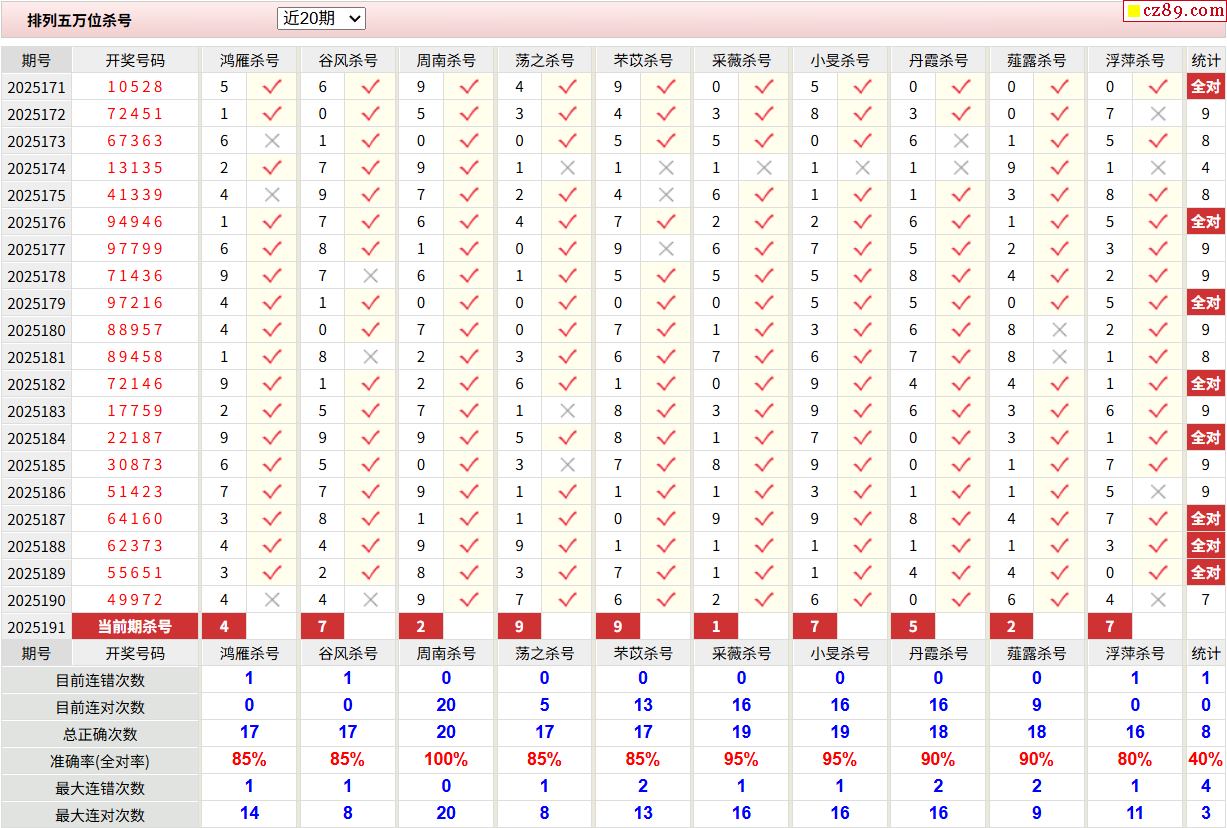Click the 最大连错次数 row label
This screenshot has height=828, width=1227.
(100, 788)
